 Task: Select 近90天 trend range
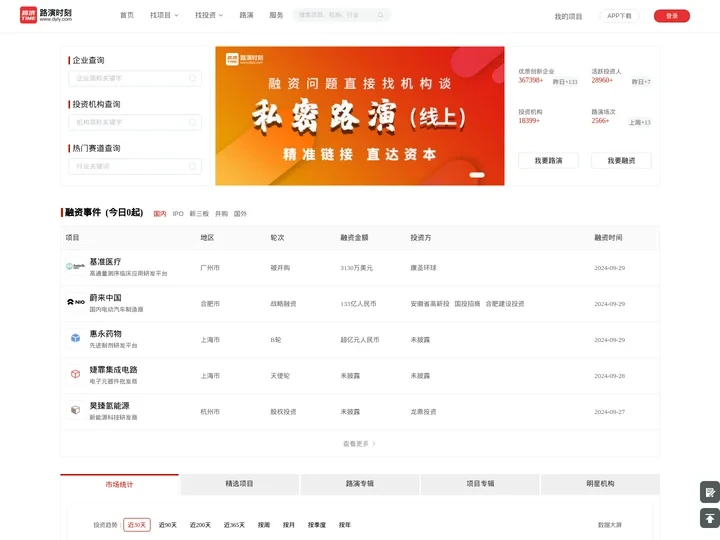168,525
